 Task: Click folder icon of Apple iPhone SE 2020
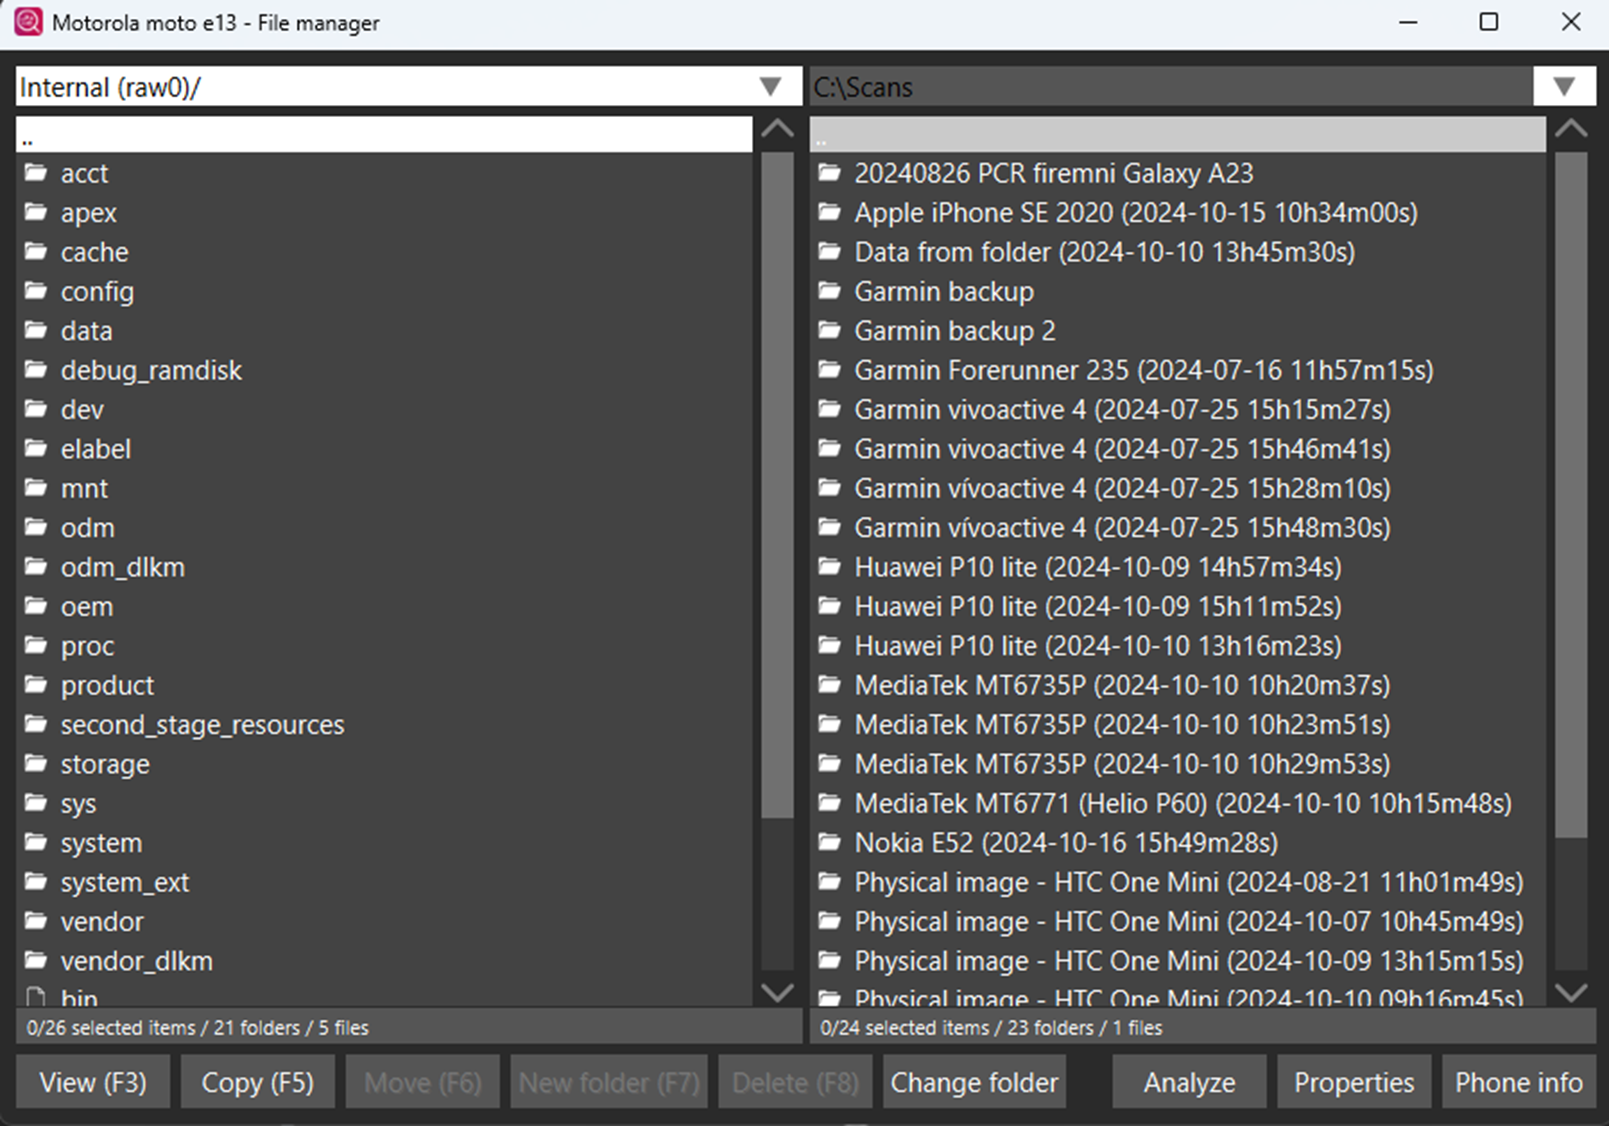(829, 213)
